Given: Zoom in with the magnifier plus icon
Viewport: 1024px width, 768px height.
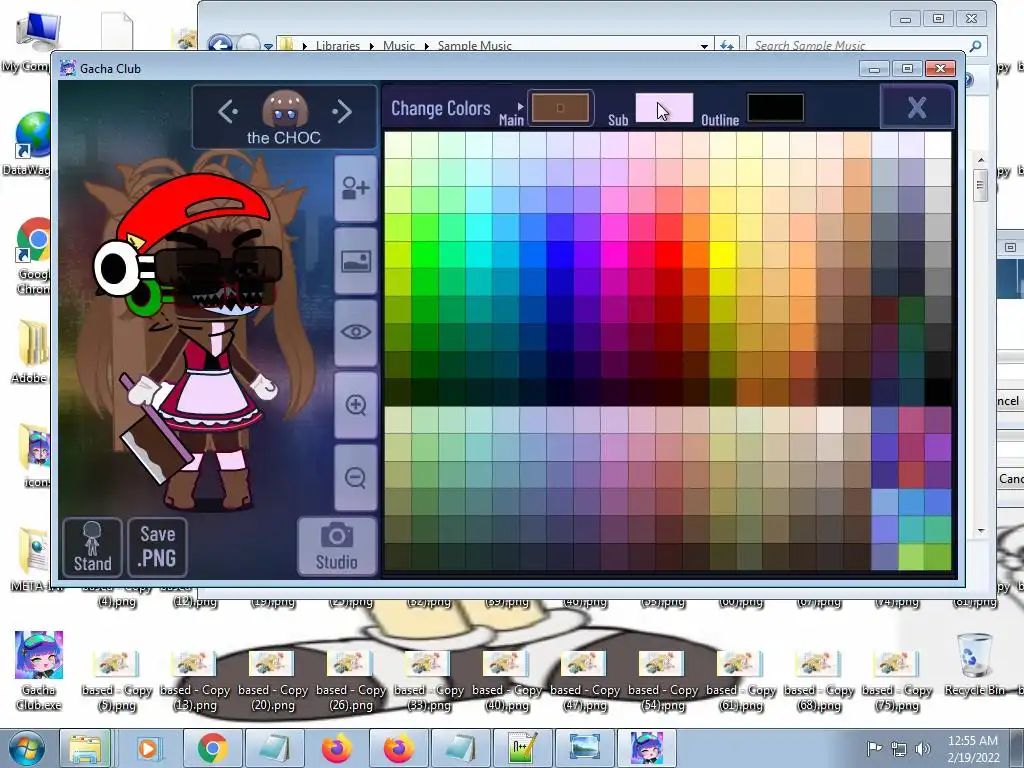Looking at the screenshot, I should tap(355, 405).
